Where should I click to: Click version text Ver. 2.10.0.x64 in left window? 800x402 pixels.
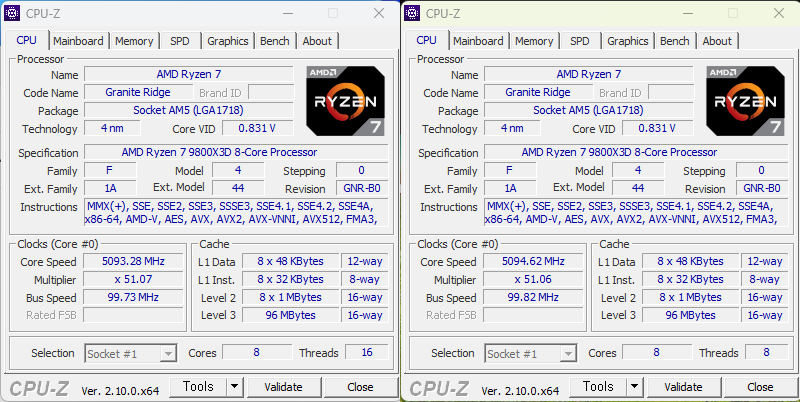point(120,391)
